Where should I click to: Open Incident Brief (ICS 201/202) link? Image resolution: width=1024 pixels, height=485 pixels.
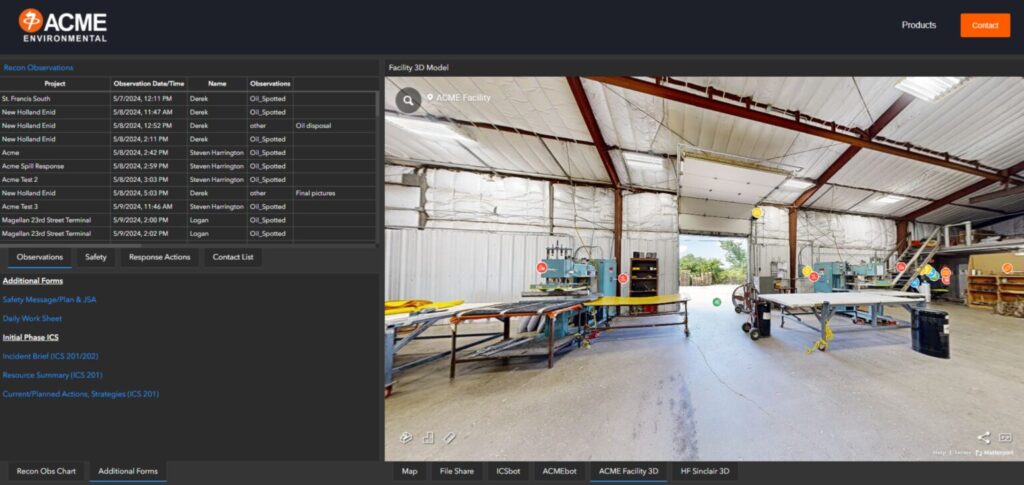click(50, 356)
